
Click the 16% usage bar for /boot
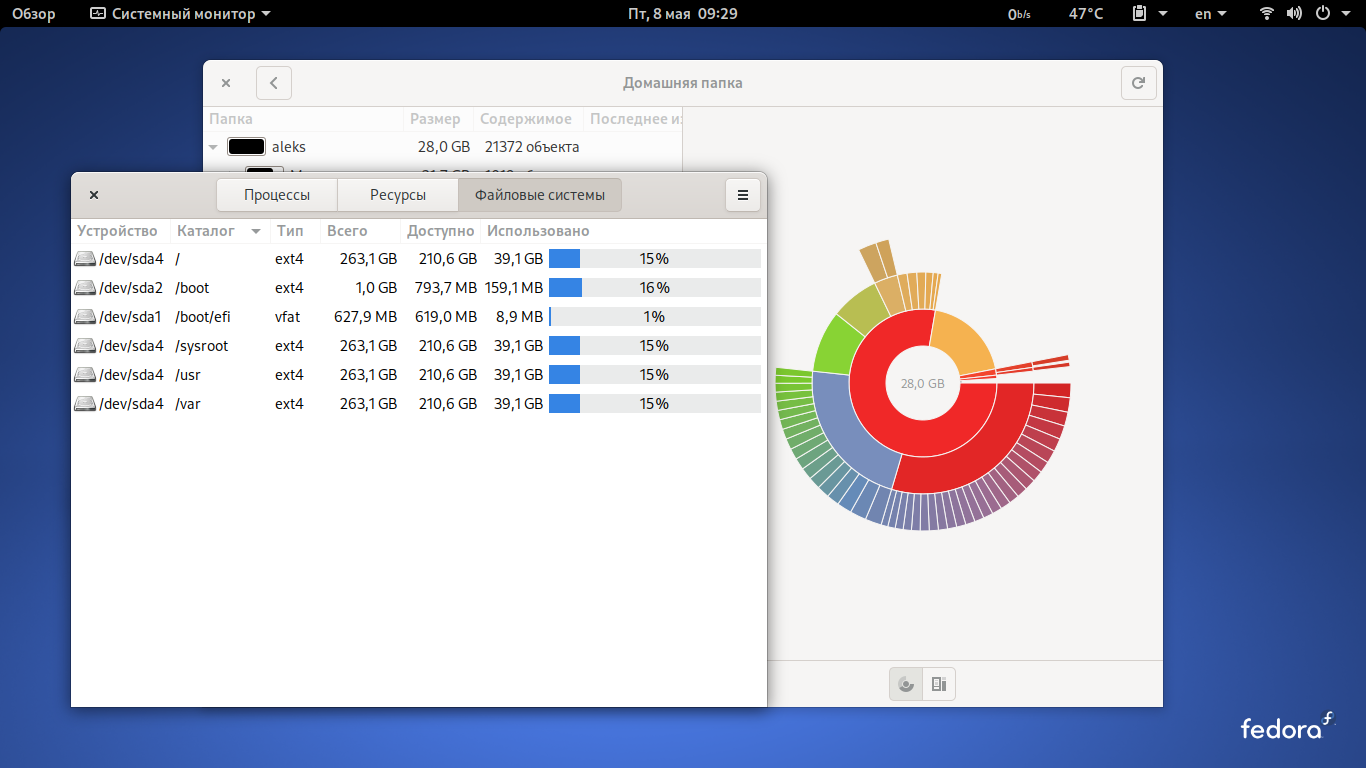coord(655,288)
